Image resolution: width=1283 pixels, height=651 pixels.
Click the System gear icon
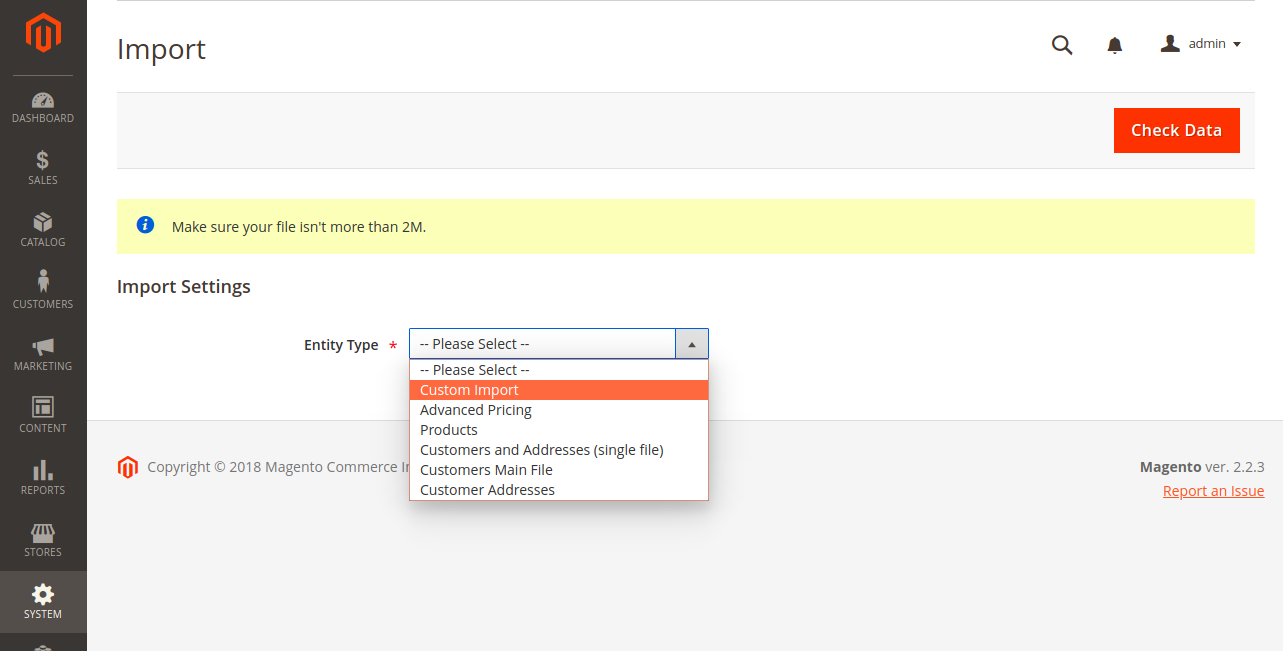pyautogui.click(x=43, y=601)
